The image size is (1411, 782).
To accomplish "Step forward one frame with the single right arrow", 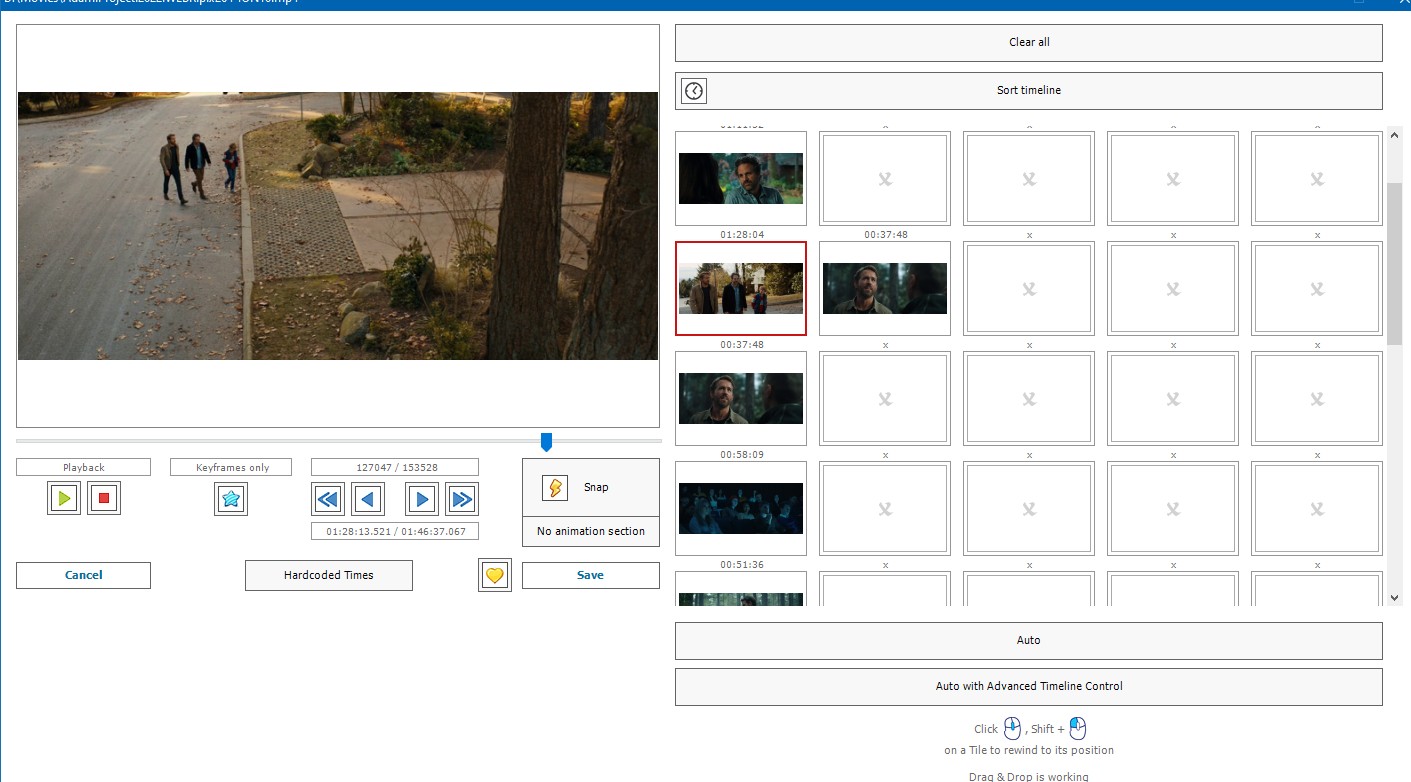I will tap(422, 498).
